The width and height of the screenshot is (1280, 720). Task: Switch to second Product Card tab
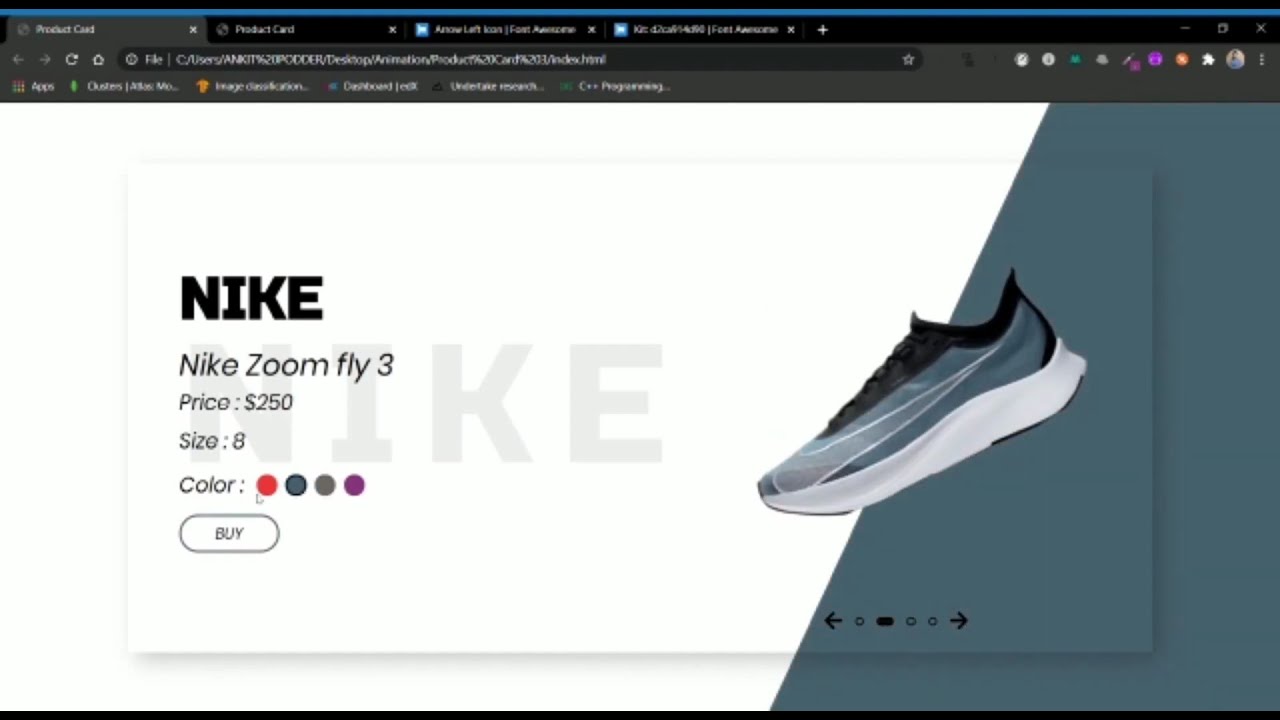tap(305, 30)
